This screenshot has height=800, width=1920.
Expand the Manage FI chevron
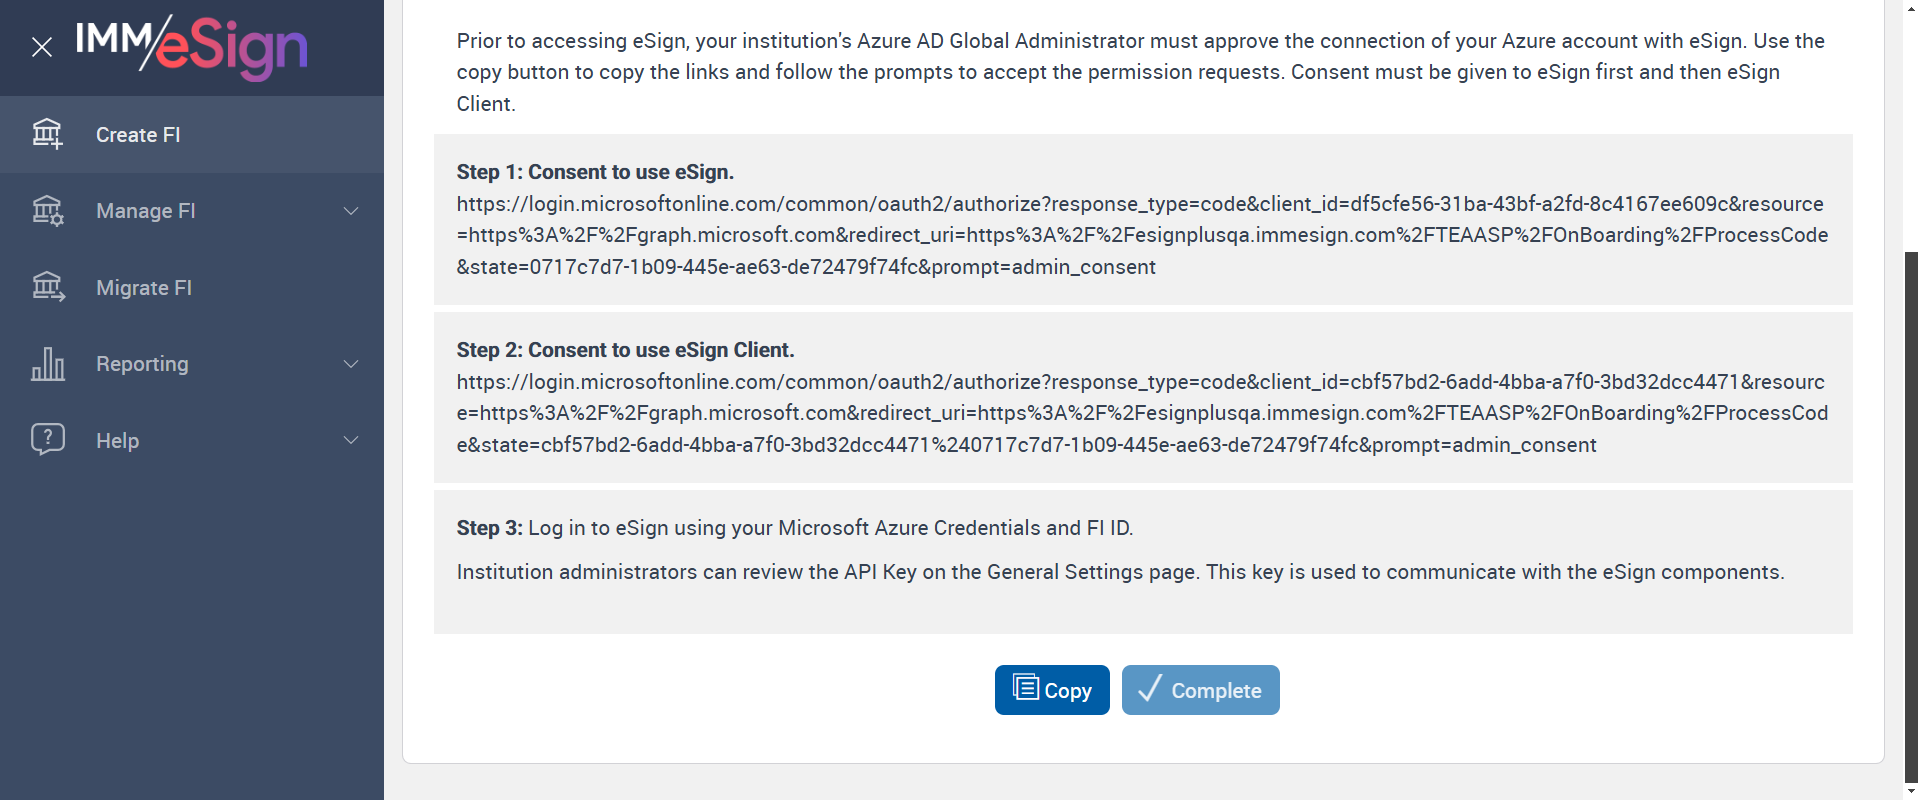[x=351, y=211]
